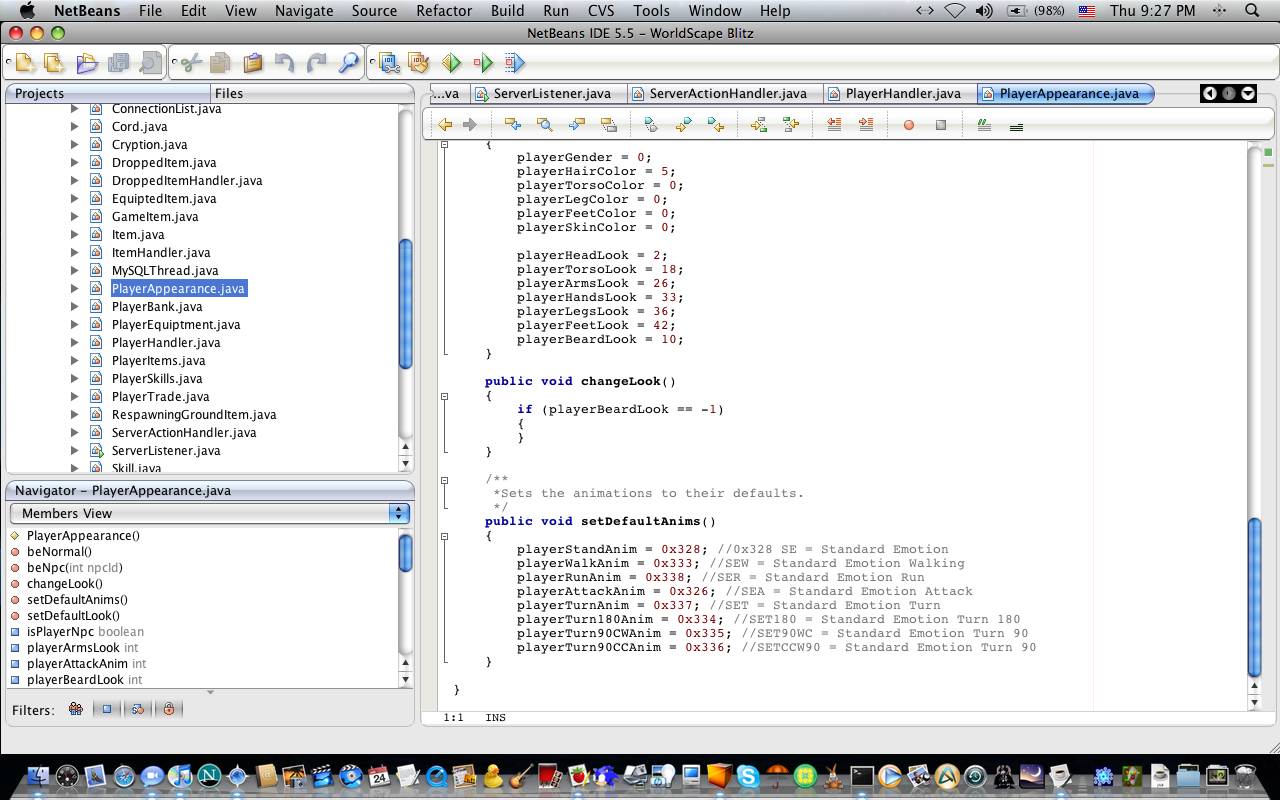Click the Find Selection magnifier icon

[544, 125]
